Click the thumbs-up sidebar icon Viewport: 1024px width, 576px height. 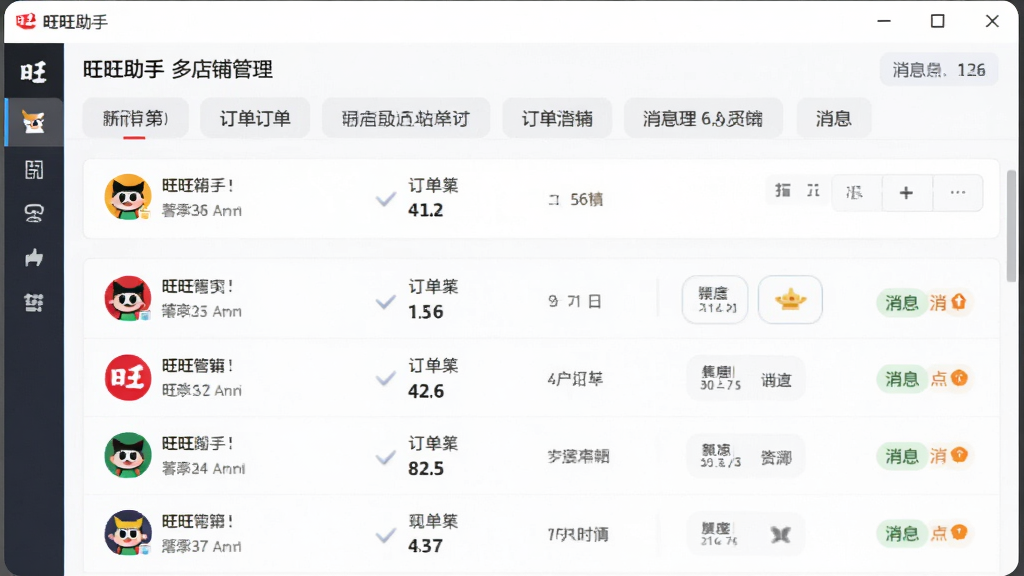tap(34, 257)
